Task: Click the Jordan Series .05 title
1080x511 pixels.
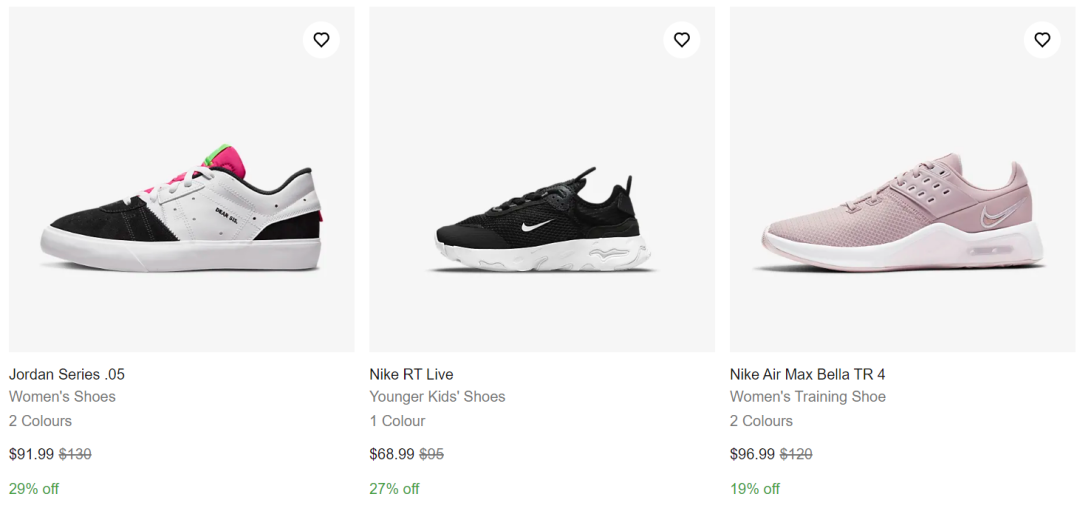Action: [67, 375]
